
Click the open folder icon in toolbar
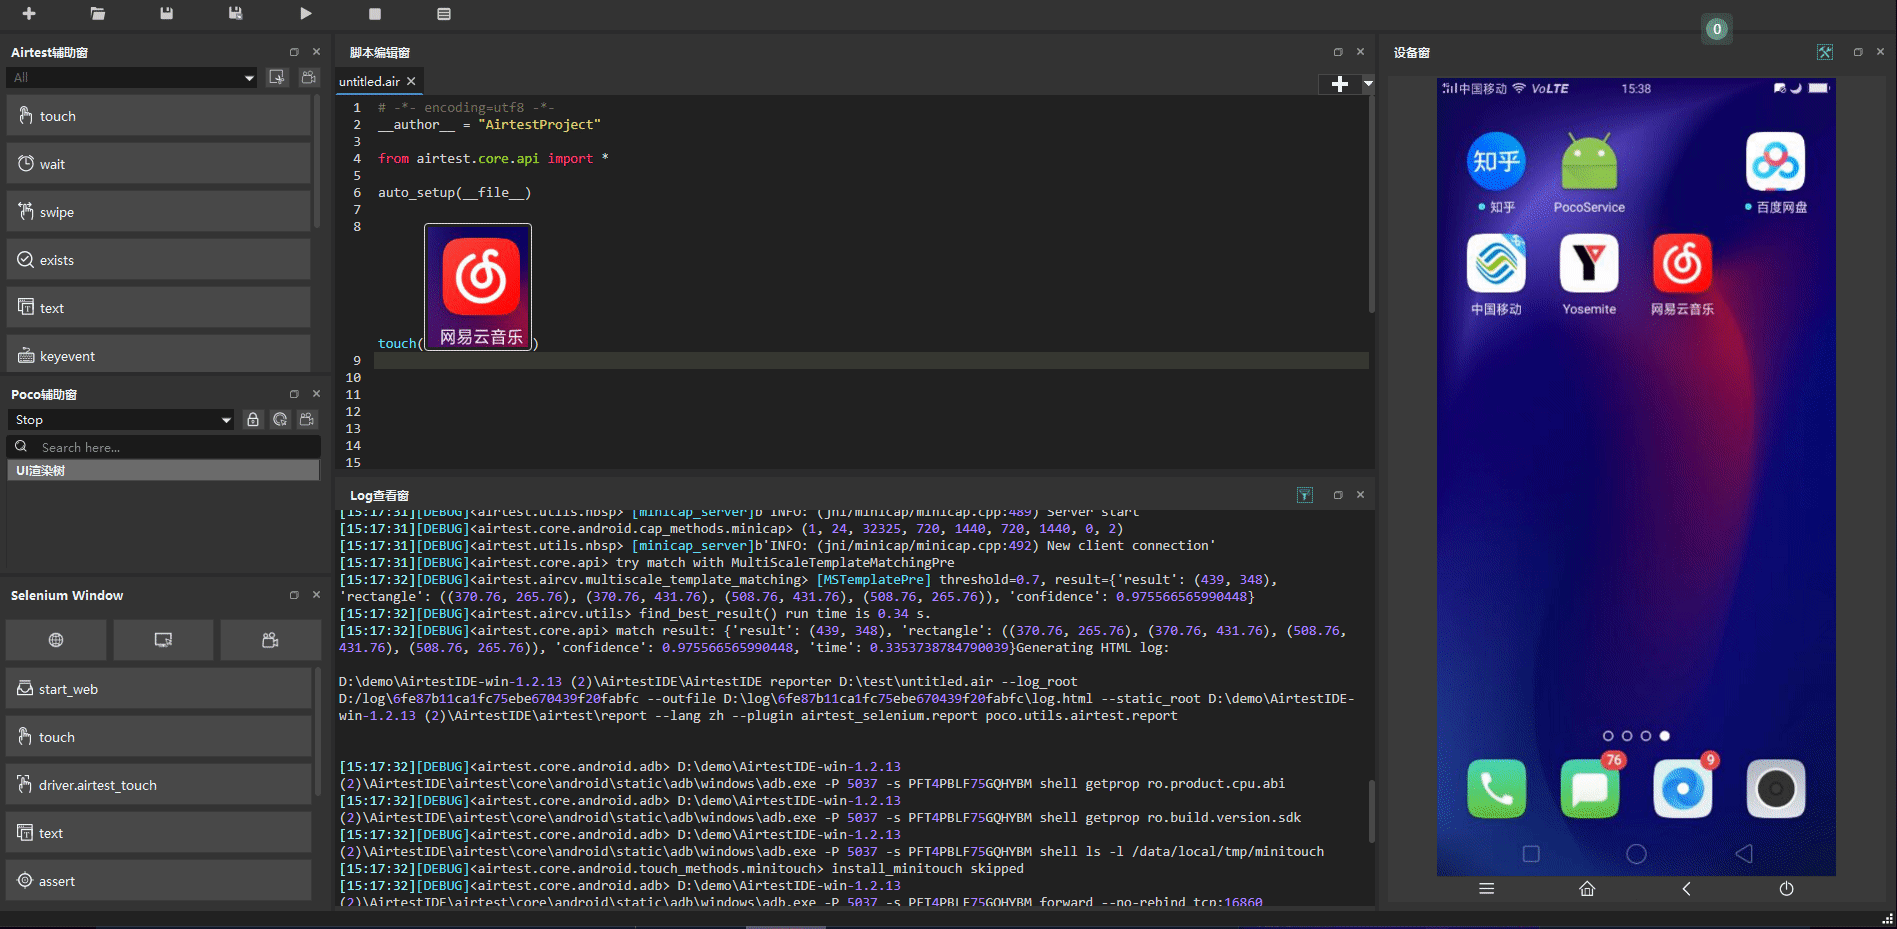97,14
